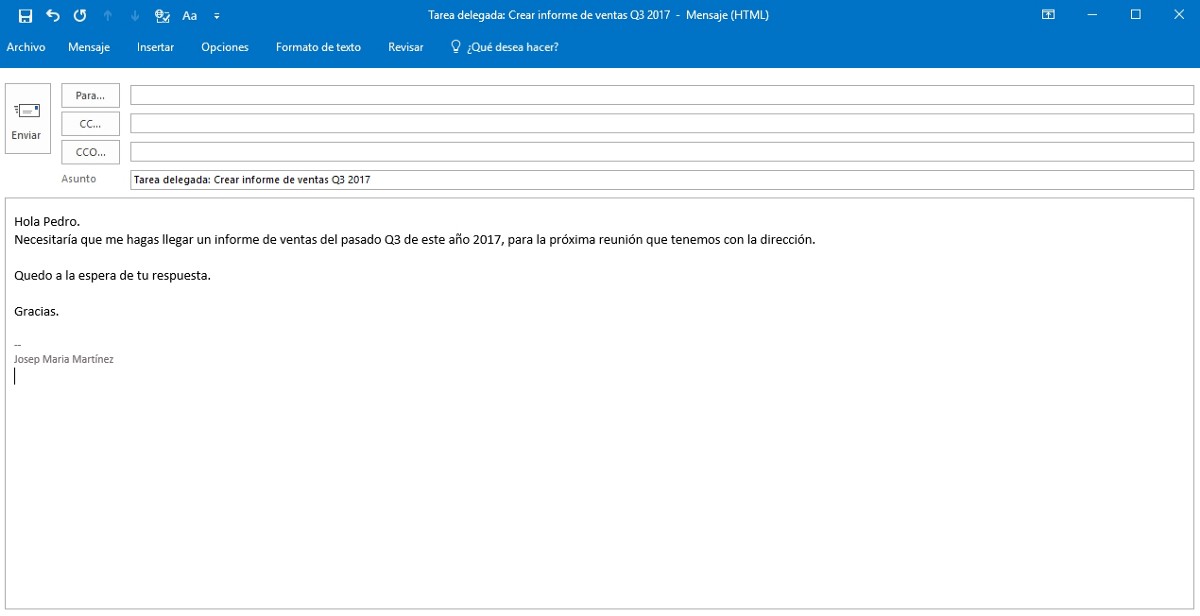Click the Aa text format icon
Viewport: 1200px width, 616px height.
point(190,15)
